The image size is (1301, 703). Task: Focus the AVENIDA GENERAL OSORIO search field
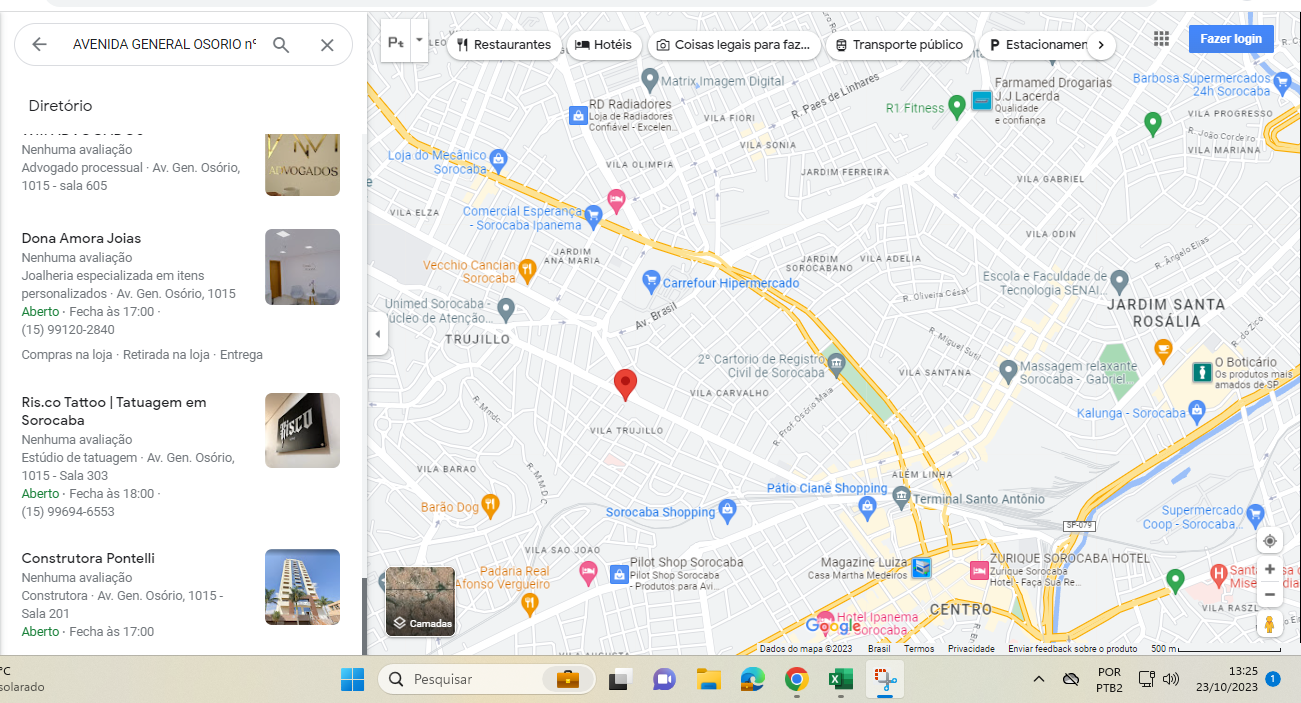164,44
